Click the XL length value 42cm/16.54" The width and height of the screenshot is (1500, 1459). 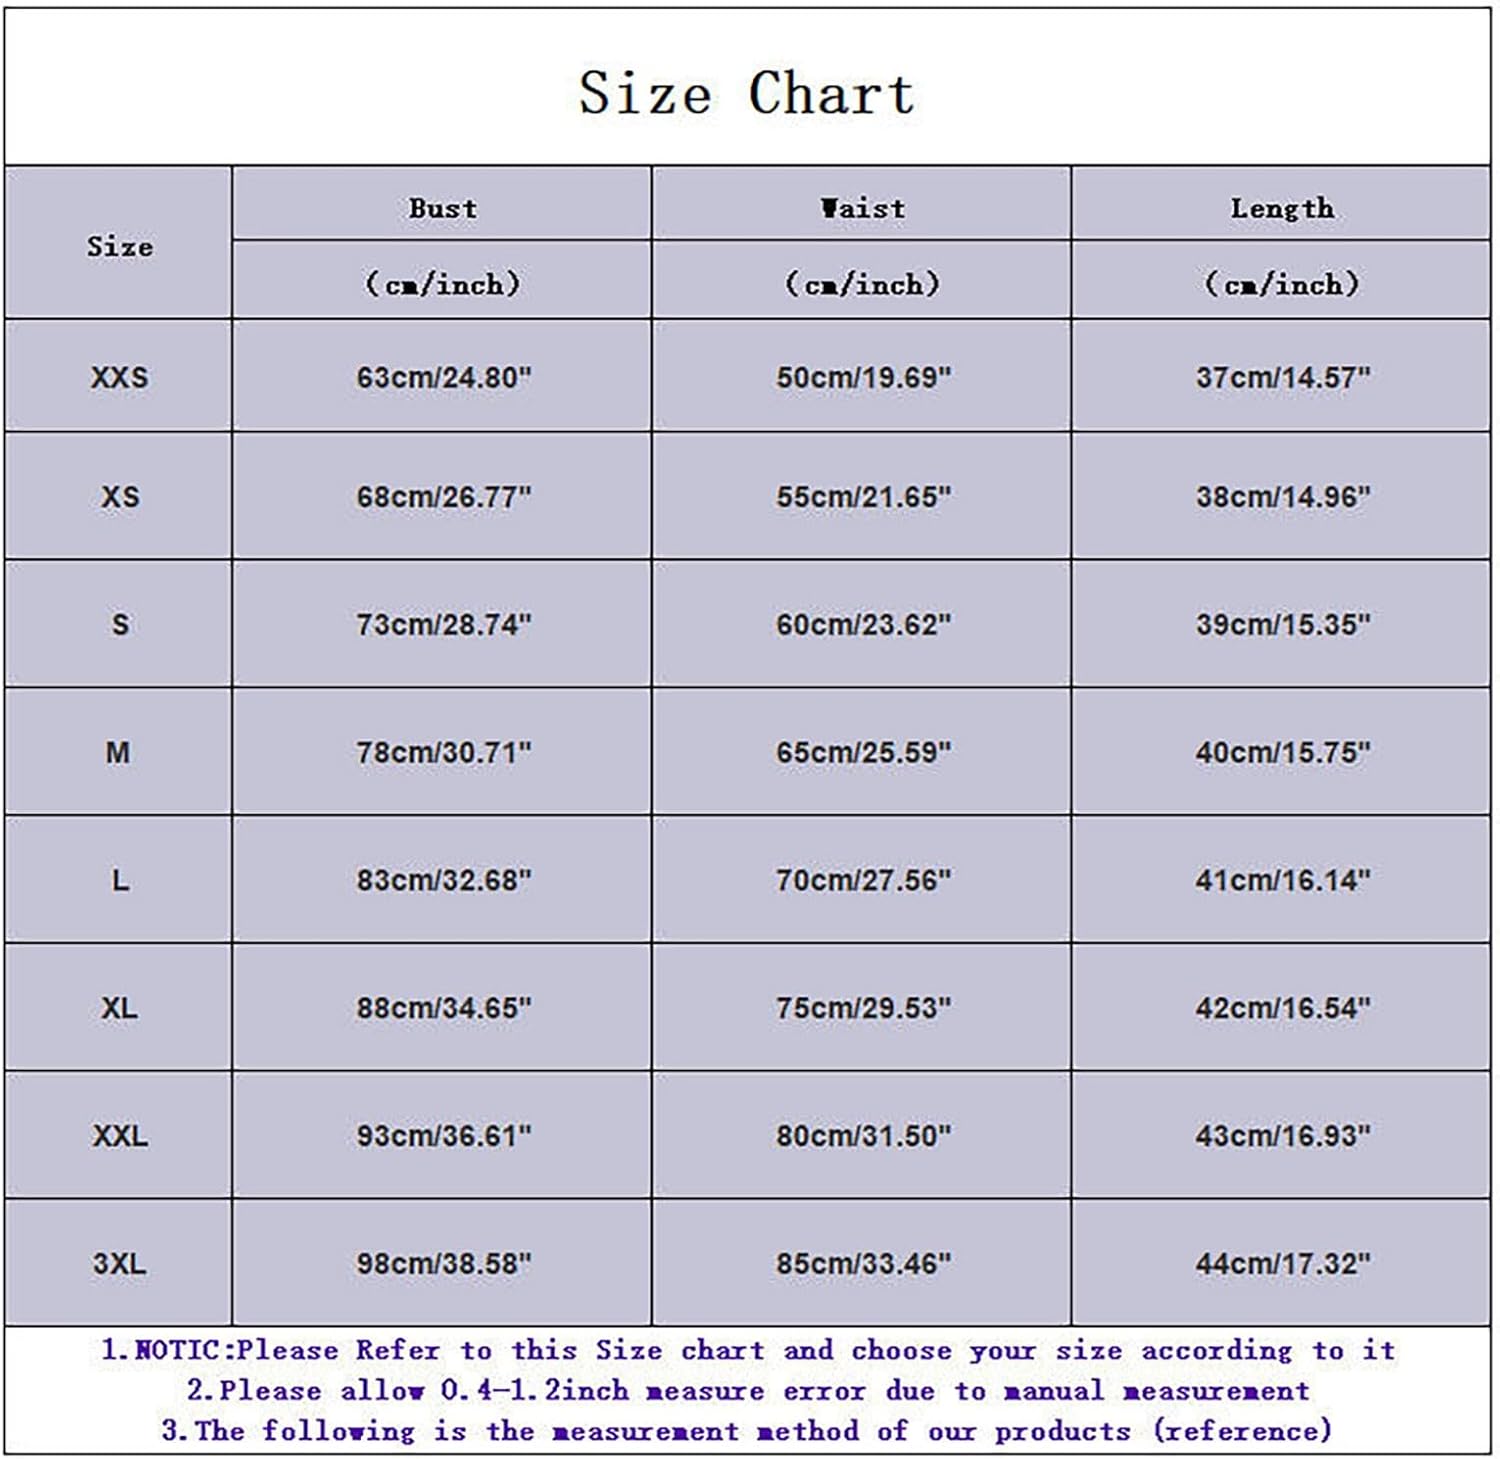1282,1008
